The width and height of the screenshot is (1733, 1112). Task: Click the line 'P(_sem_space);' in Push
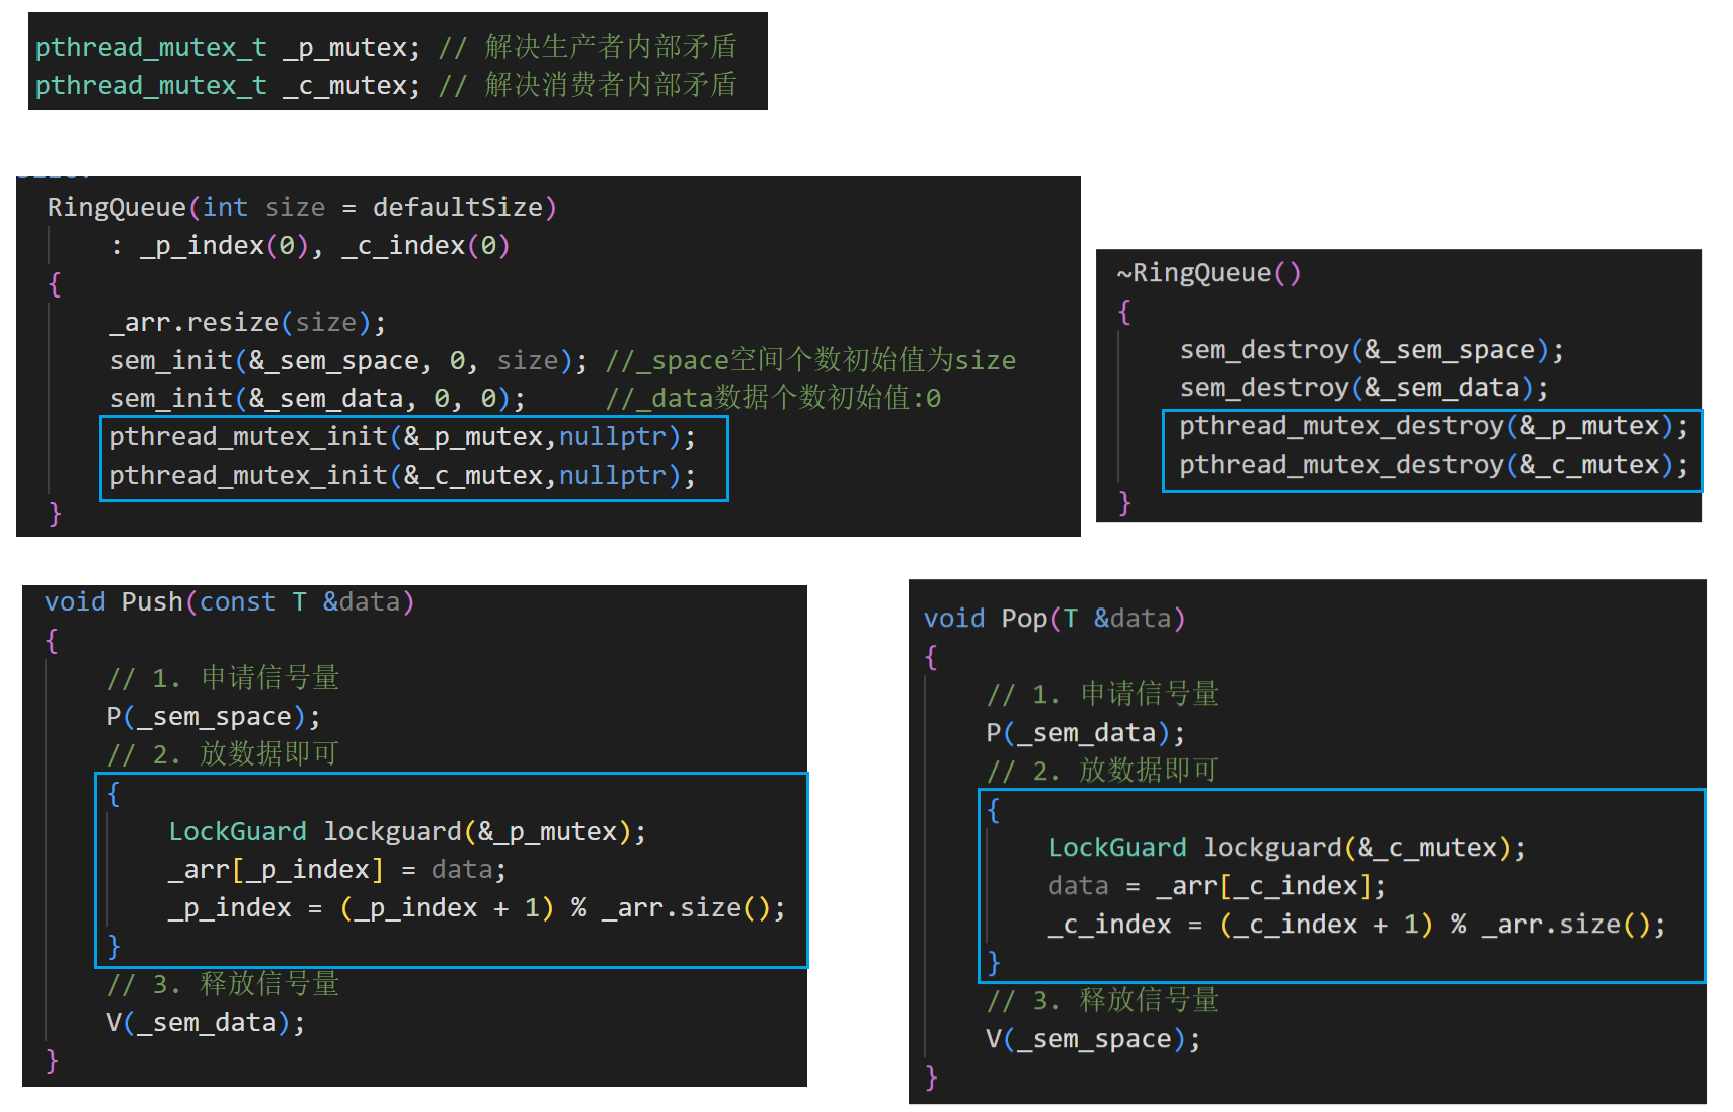(x=214, y=717)
